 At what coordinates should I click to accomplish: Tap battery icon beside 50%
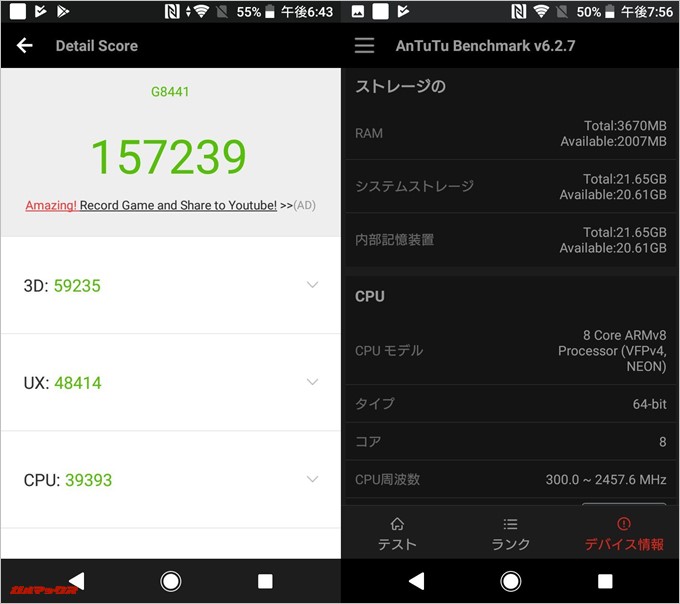[x=609, y=12]
